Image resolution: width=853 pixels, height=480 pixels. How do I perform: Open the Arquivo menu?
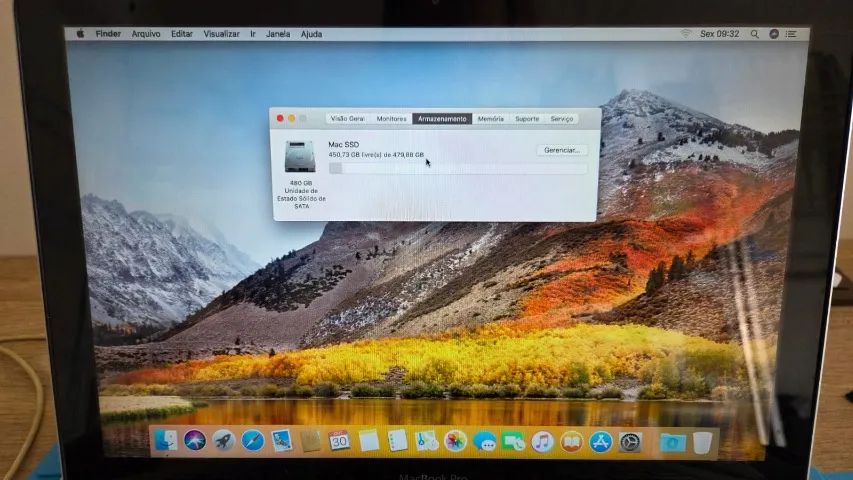(146, 34)
